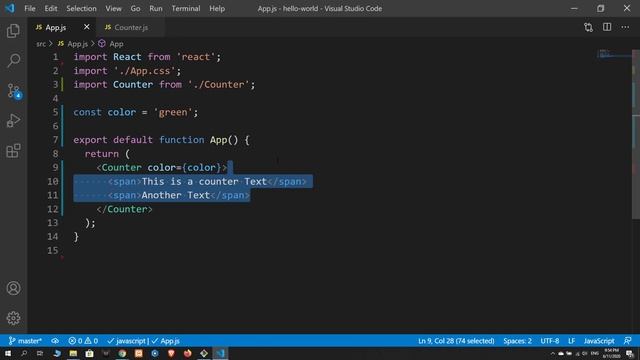This screenshot has width=640, height=360.
Task: Click the VS Code logo icon
Action: (x=10, y=8)
